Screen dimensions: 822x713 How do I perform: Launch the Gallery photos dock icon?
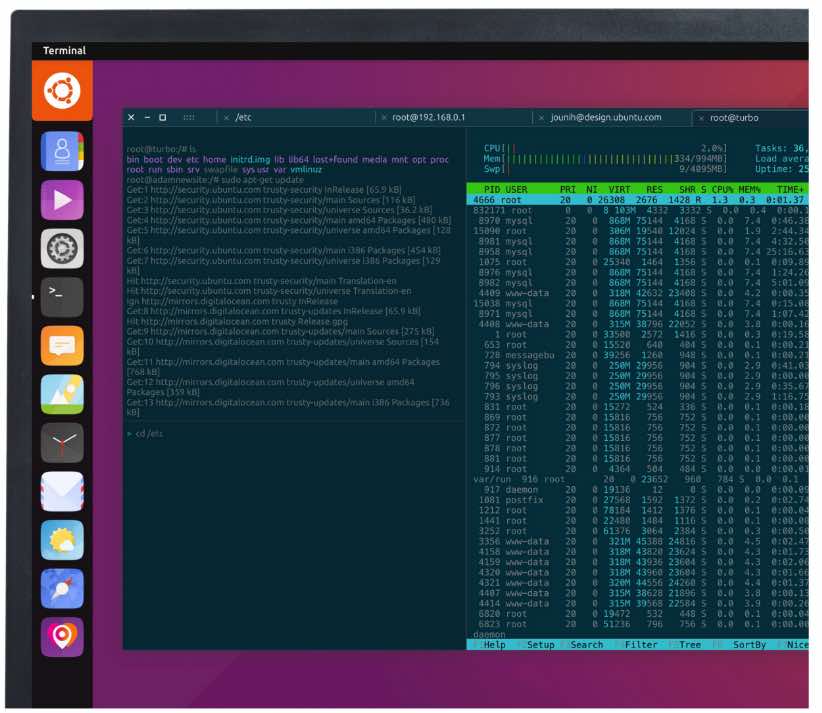click(62, 394)
